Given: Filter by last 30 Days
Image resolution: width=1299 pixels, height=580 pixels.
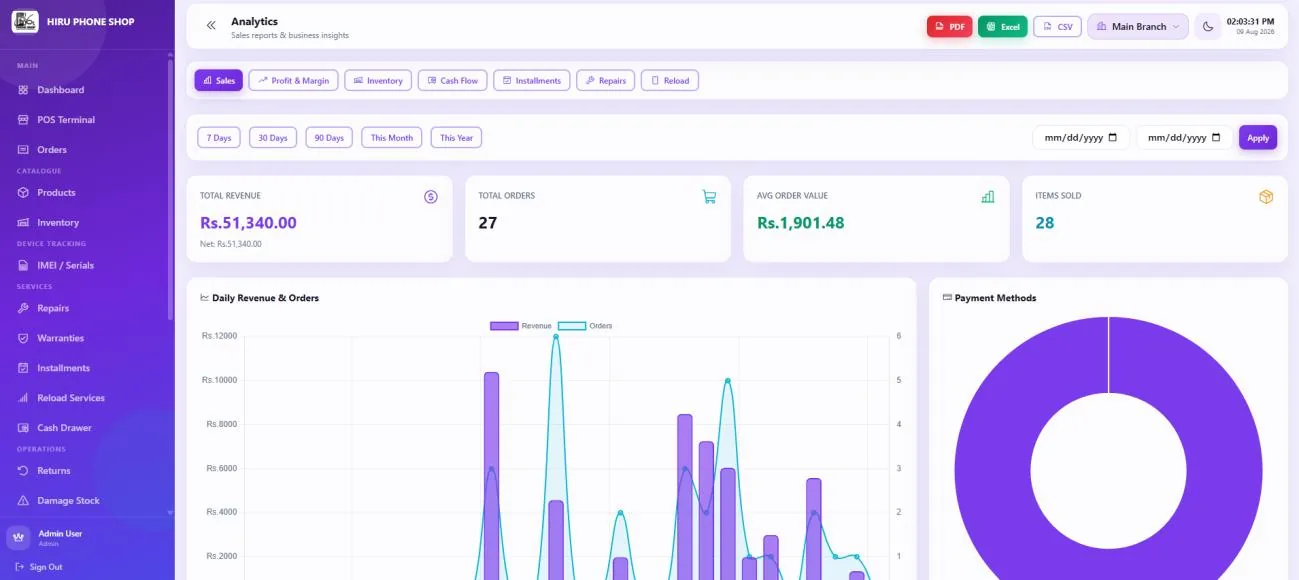Looking at the screenshot, I should [273, 138].
